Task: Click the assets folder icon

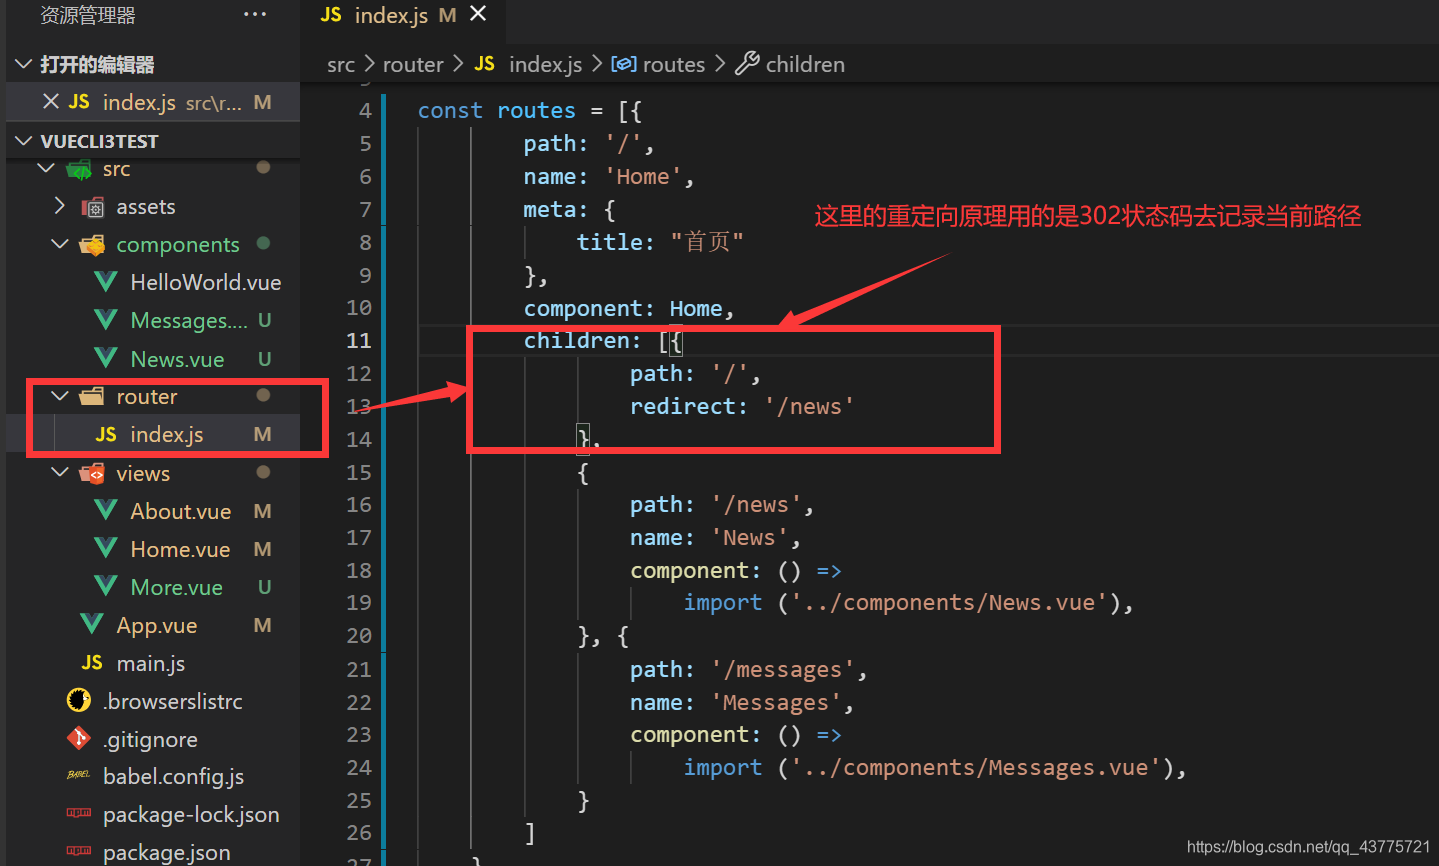Action: [x=92, y=207]
